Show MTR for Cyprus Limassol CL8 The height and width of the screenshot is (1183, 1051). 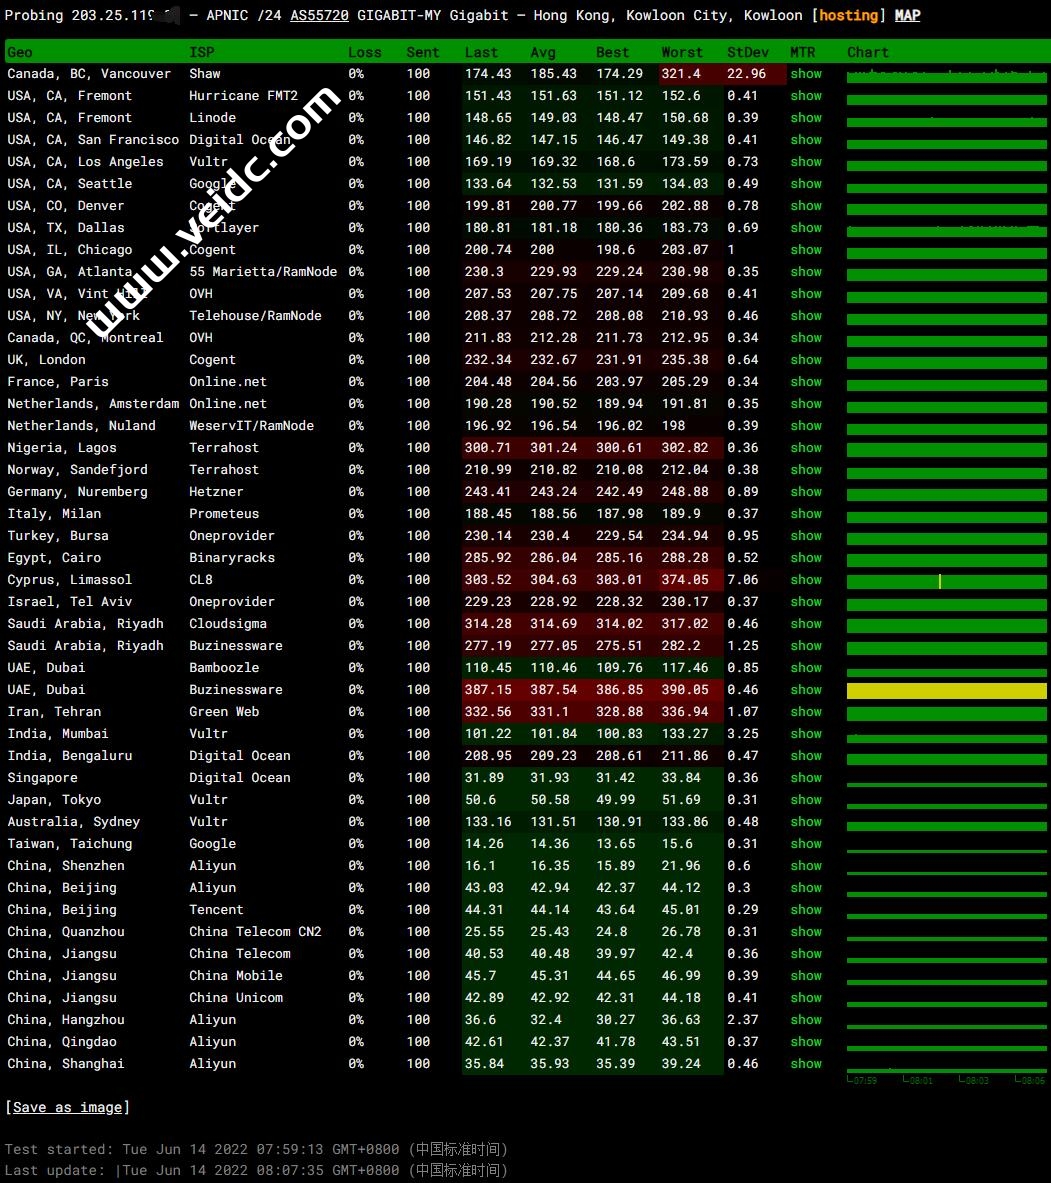[x=806, y=579]
